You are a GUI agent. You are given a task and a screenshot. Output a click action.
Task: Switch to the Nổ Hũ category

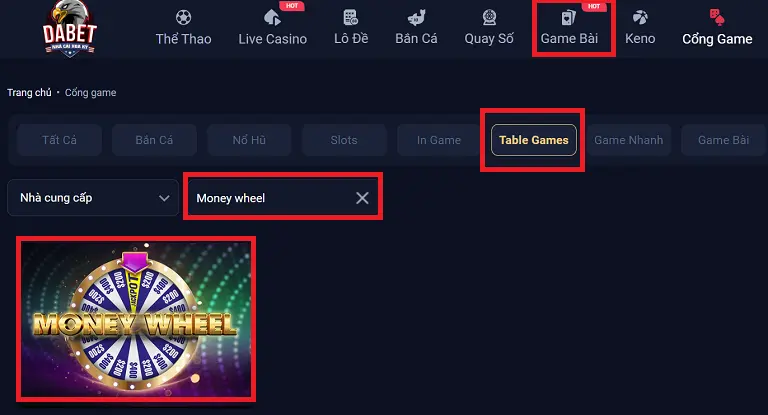click(249, 140)
